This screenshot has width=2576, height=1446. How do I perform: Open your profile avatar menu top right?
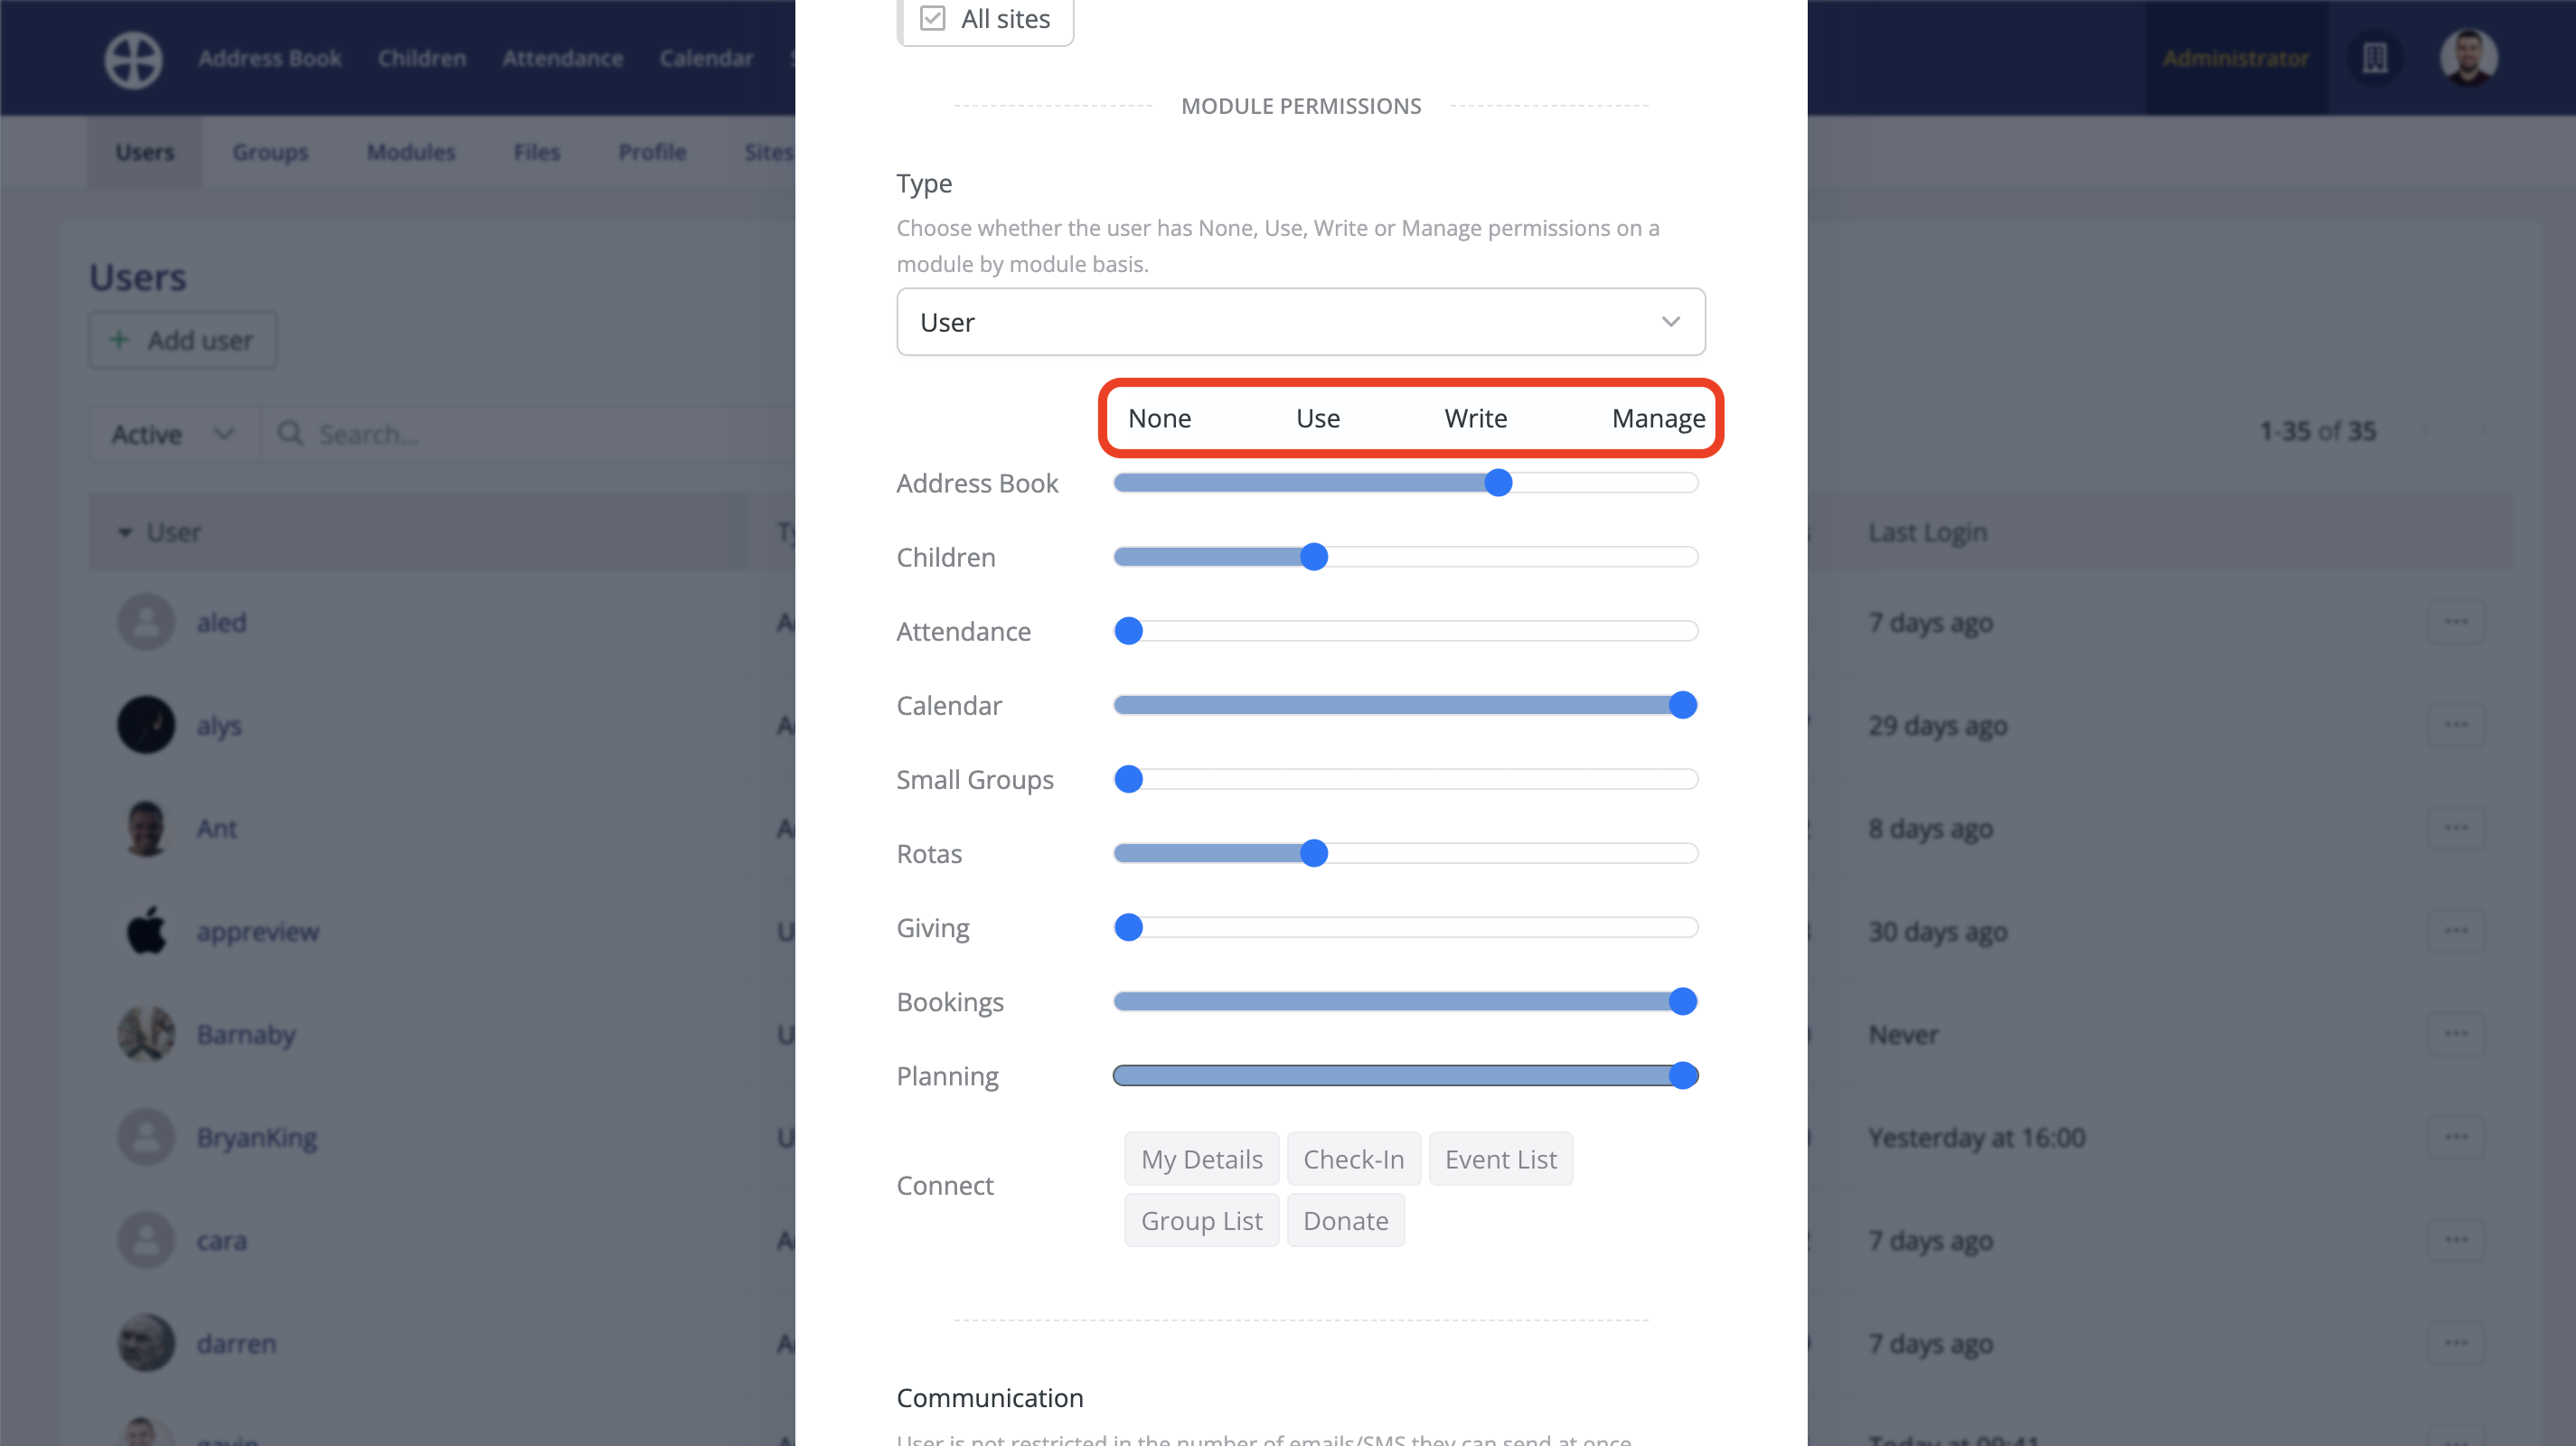(2468, 57)
